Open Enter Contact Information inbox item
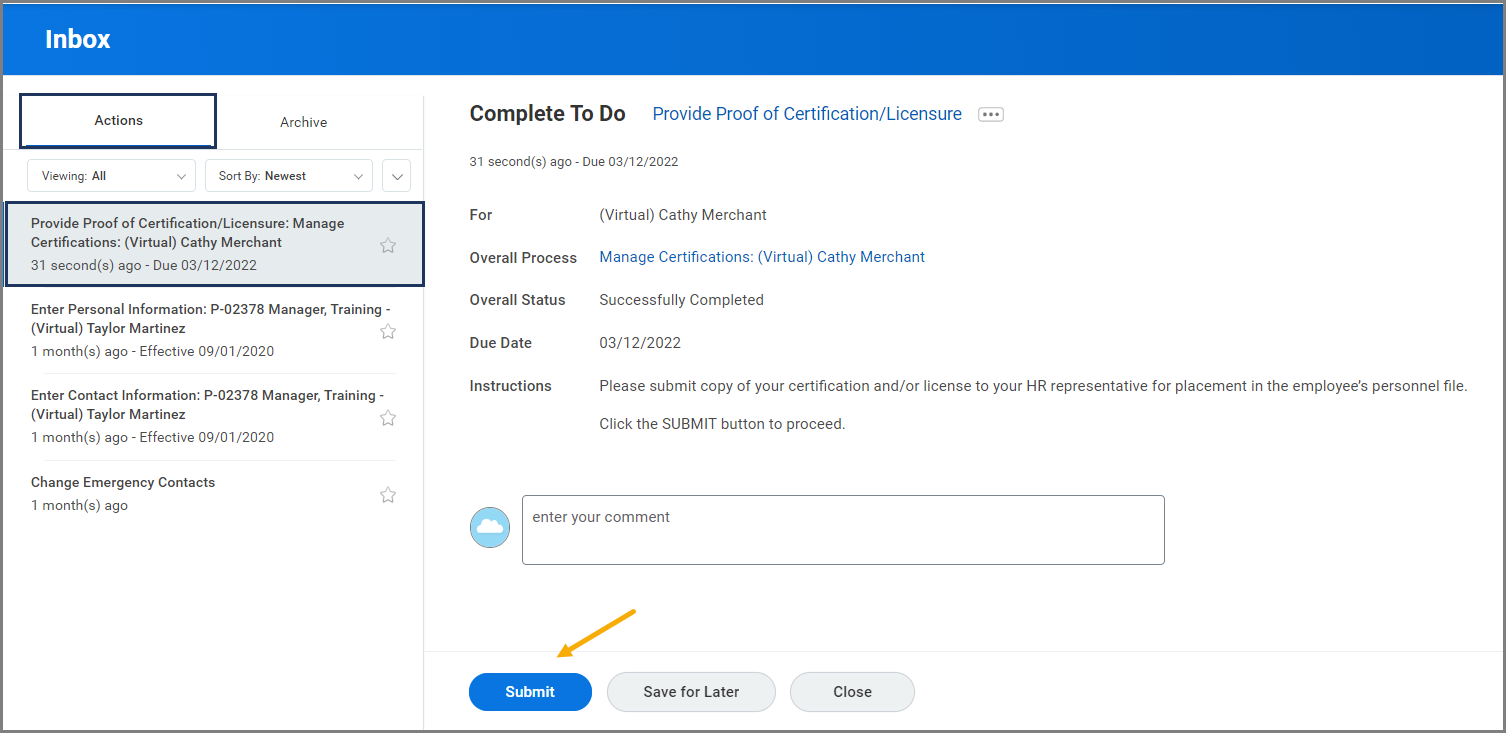1506x733 pixels. click(200, 416)
